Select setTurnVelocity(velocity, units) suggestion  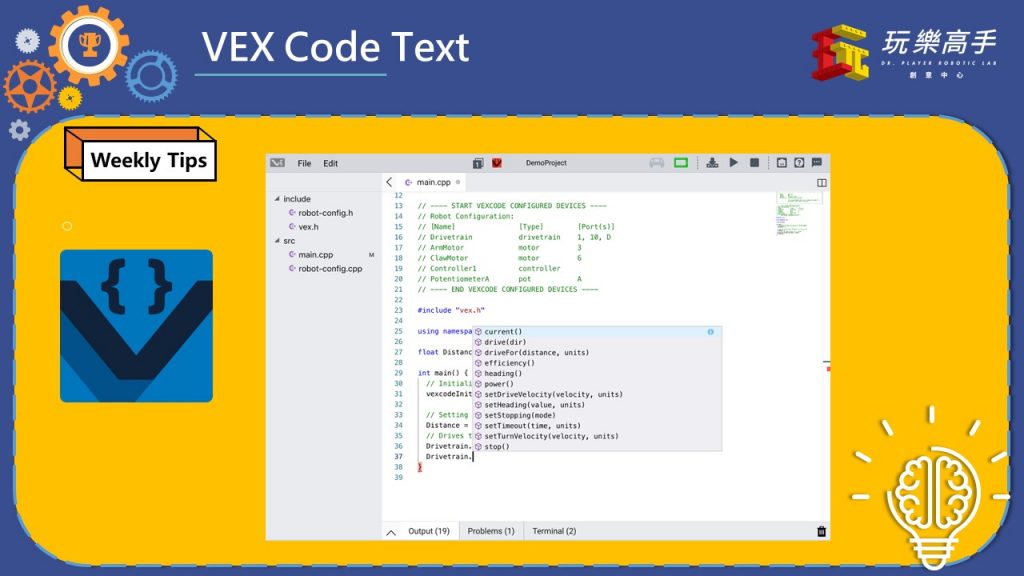tap(597, 436)
